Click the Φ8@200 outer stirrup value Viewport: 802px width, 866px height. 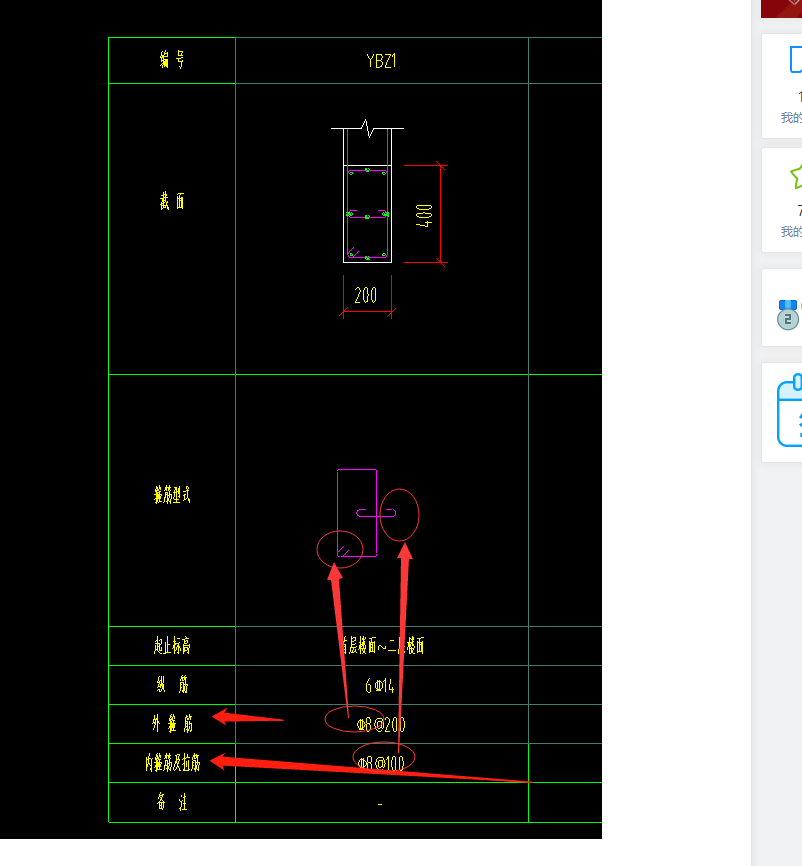point(381,724)
